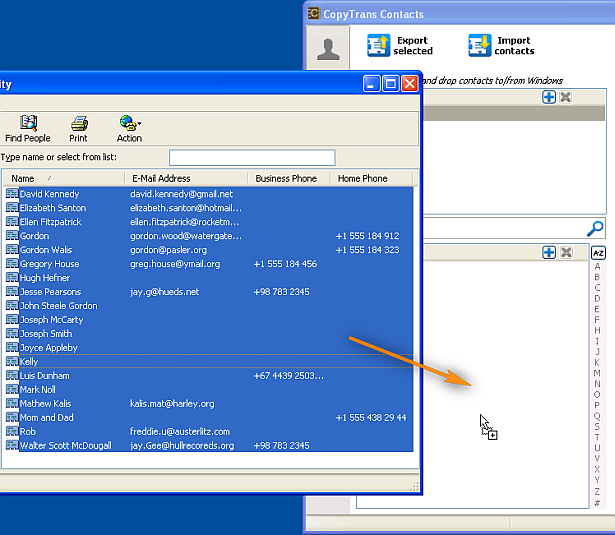The height and width of the screenshot is (535, 615).
Task: Click email freddie.u@austerlitz.com
Action: [180, 431]
